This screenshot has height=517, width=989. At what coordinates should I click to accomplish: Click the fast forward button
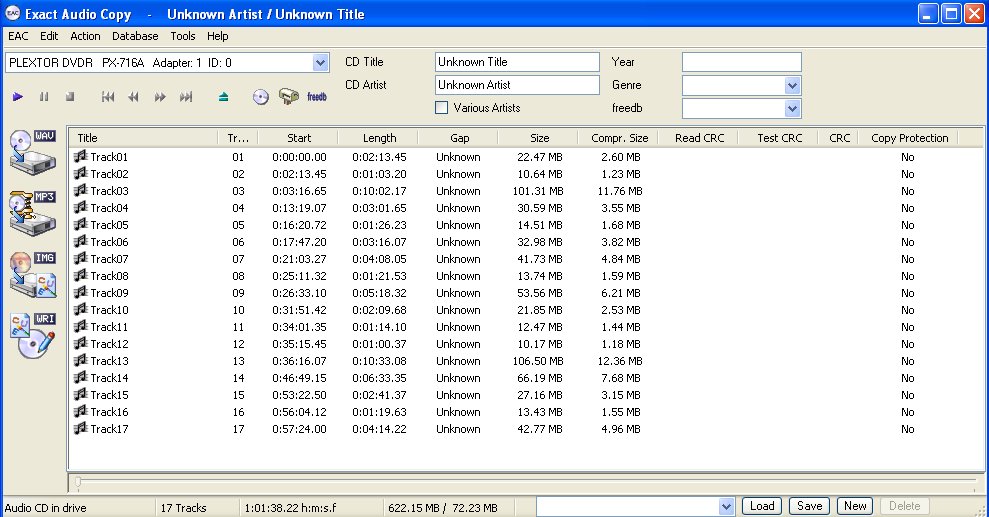pyautogui.click(x=160, y=96)
